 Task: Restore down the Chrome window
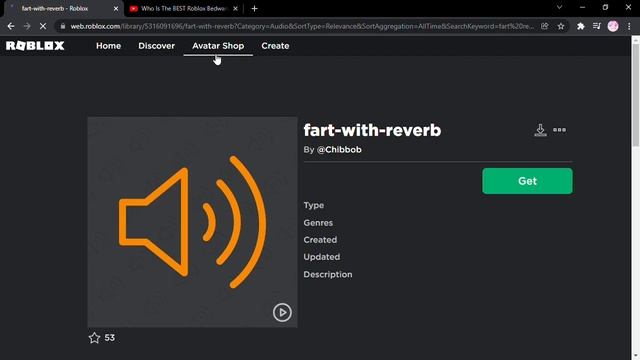click(605, 7)
